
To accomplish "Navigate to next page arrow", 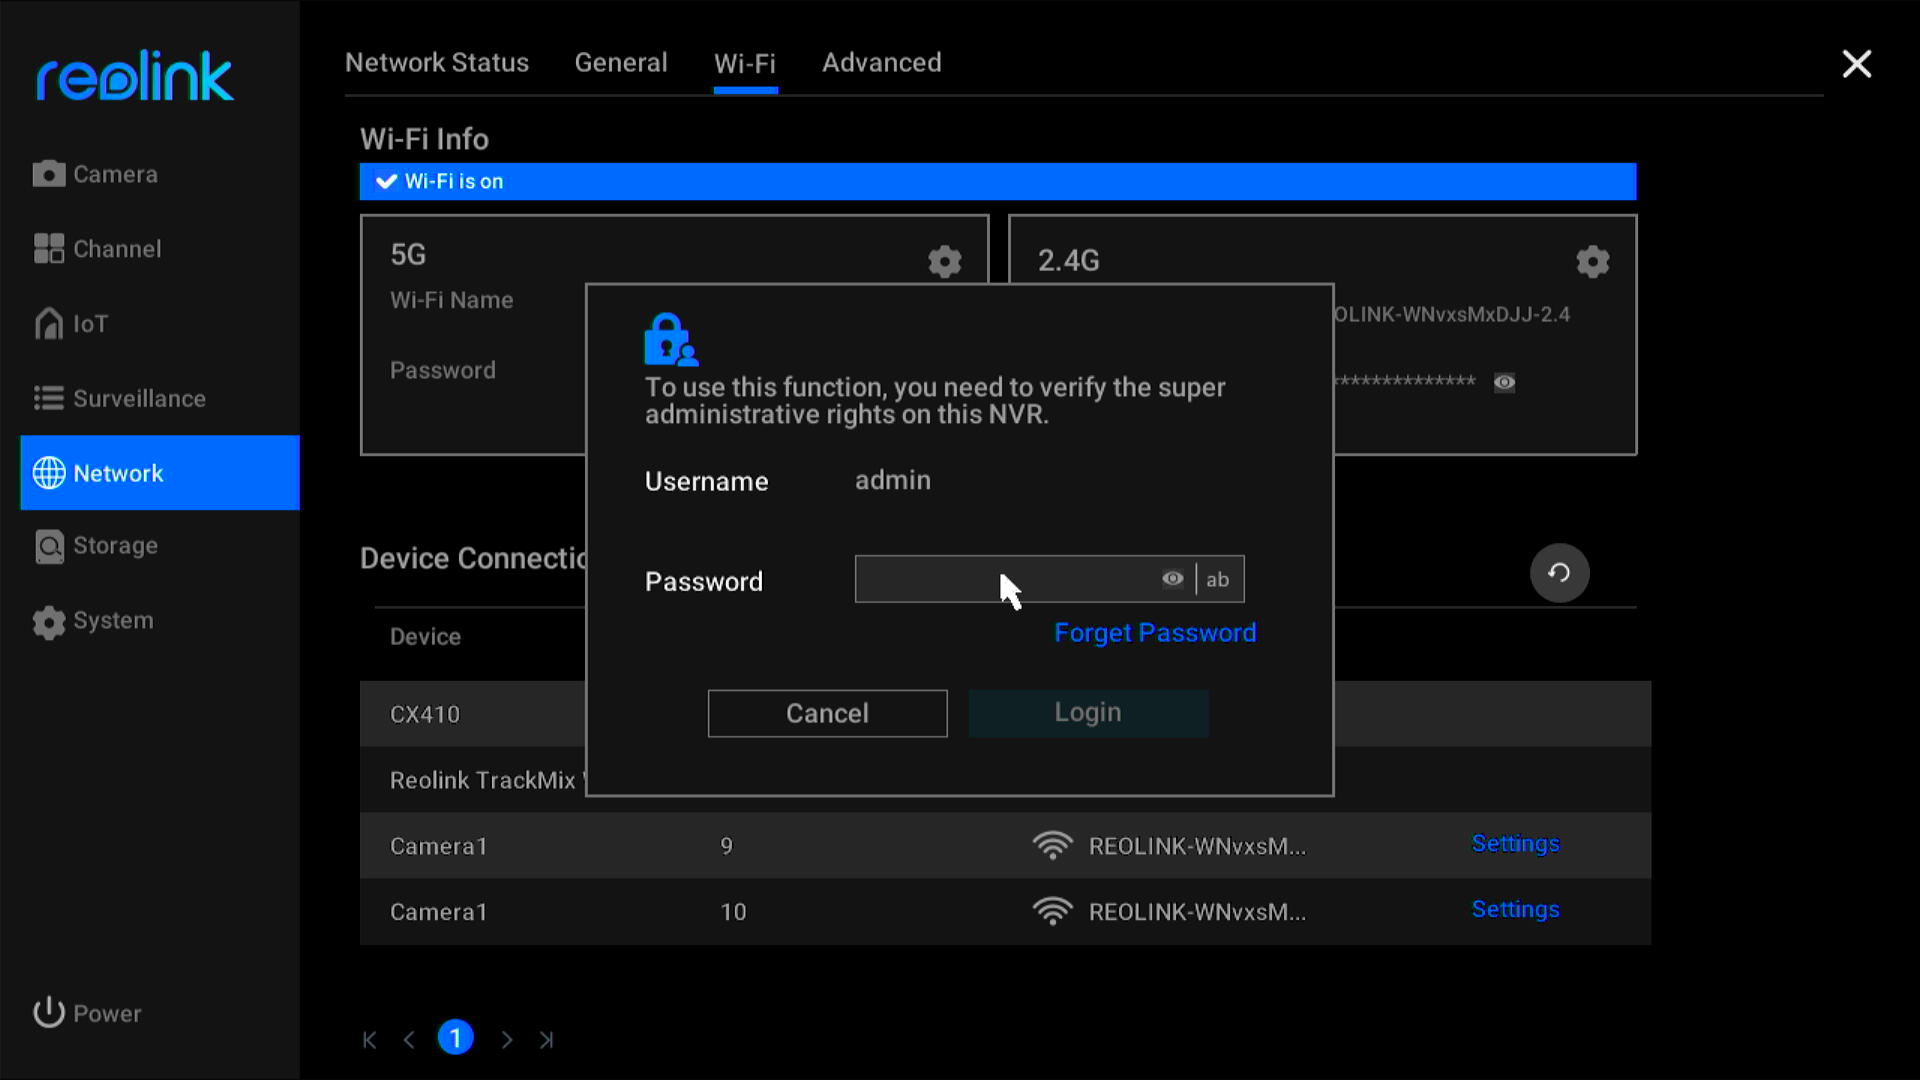I will point(505,1039).
